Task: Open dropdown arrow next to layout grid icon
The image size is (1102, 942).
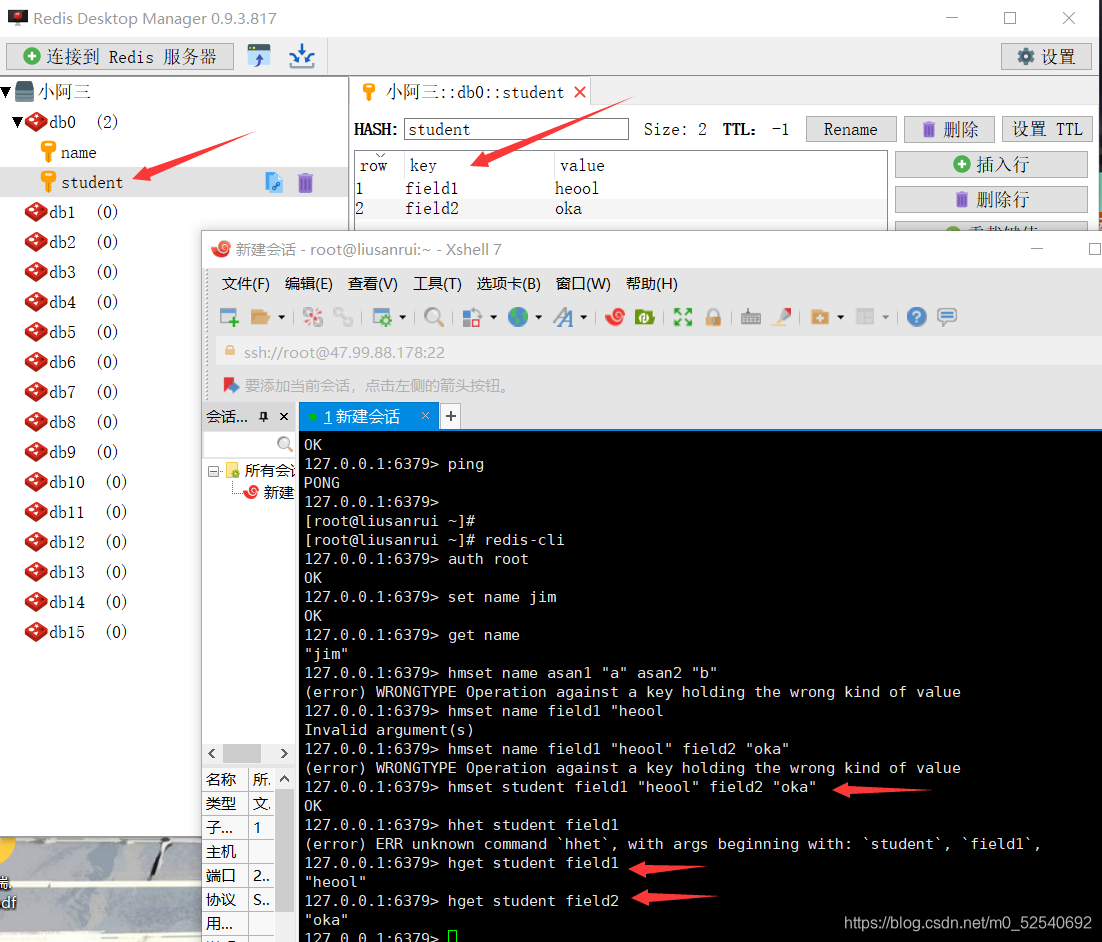Action: [x=886, y=318]
